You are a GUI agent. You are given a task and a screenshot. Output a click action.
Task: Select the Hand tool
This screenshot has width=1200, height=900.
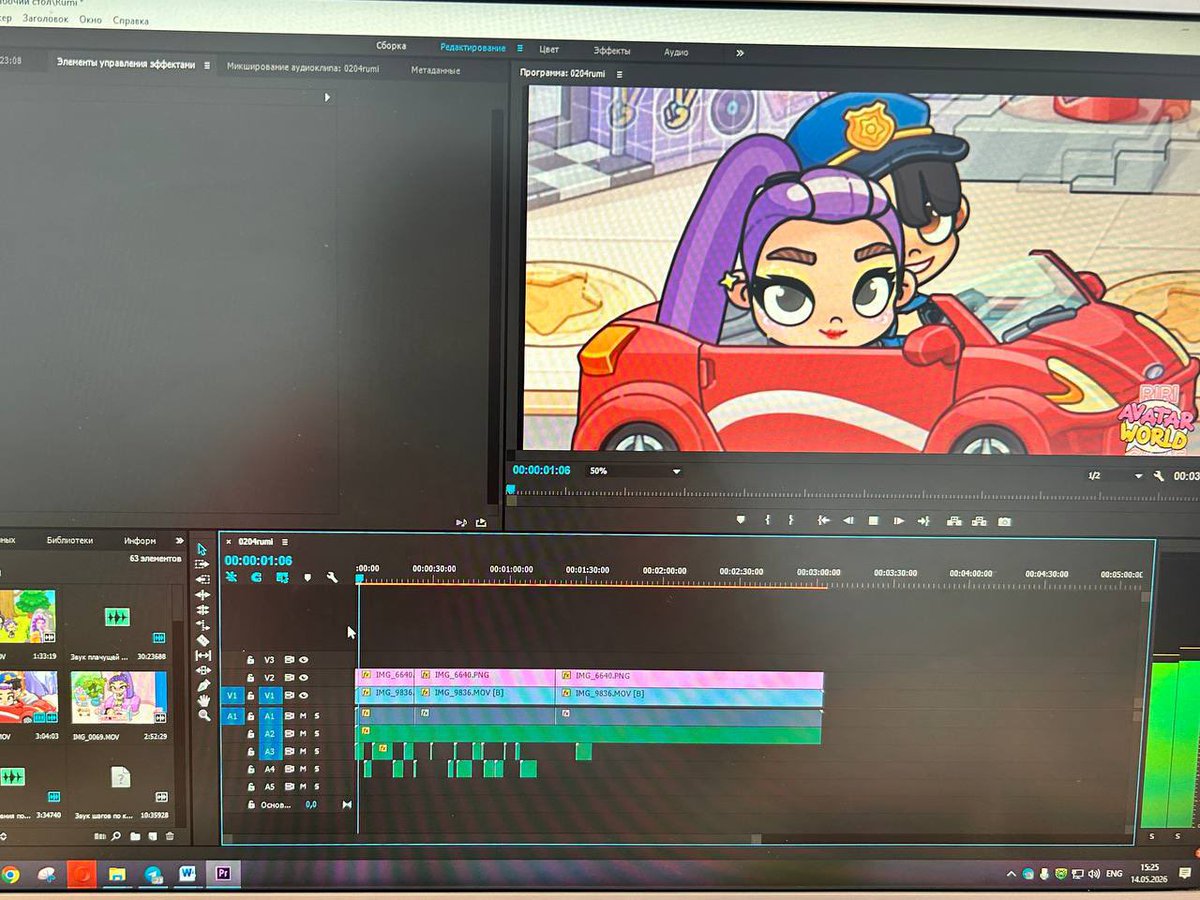204,700
